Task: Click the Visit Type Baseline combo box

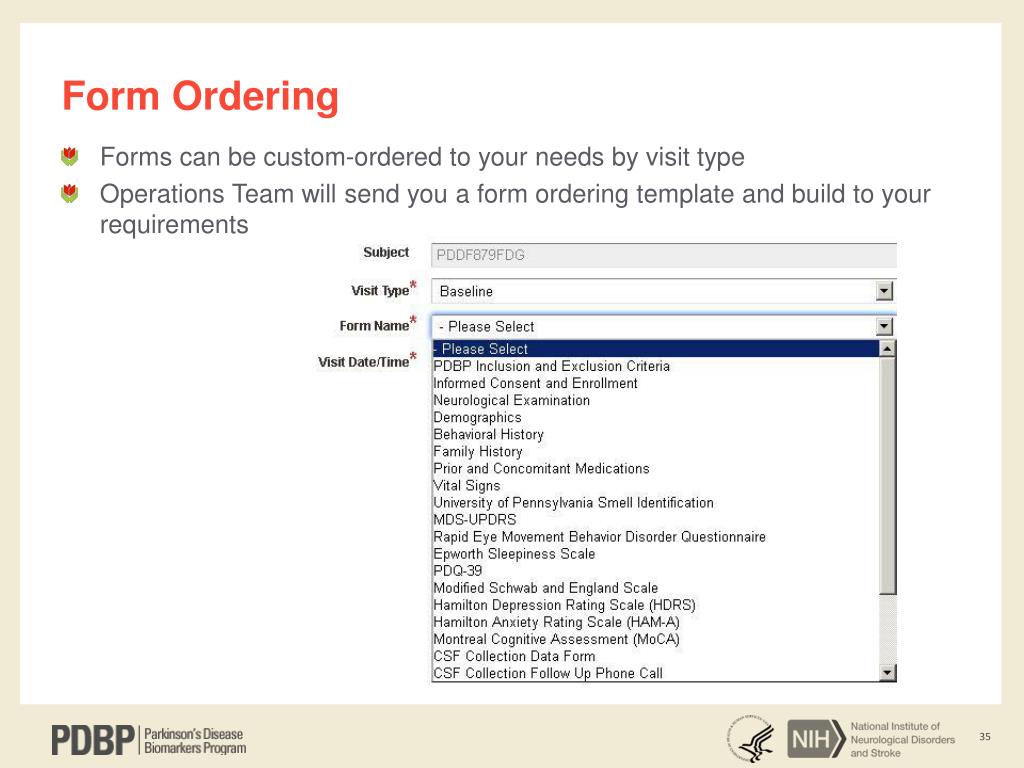Action: [663, 291]
